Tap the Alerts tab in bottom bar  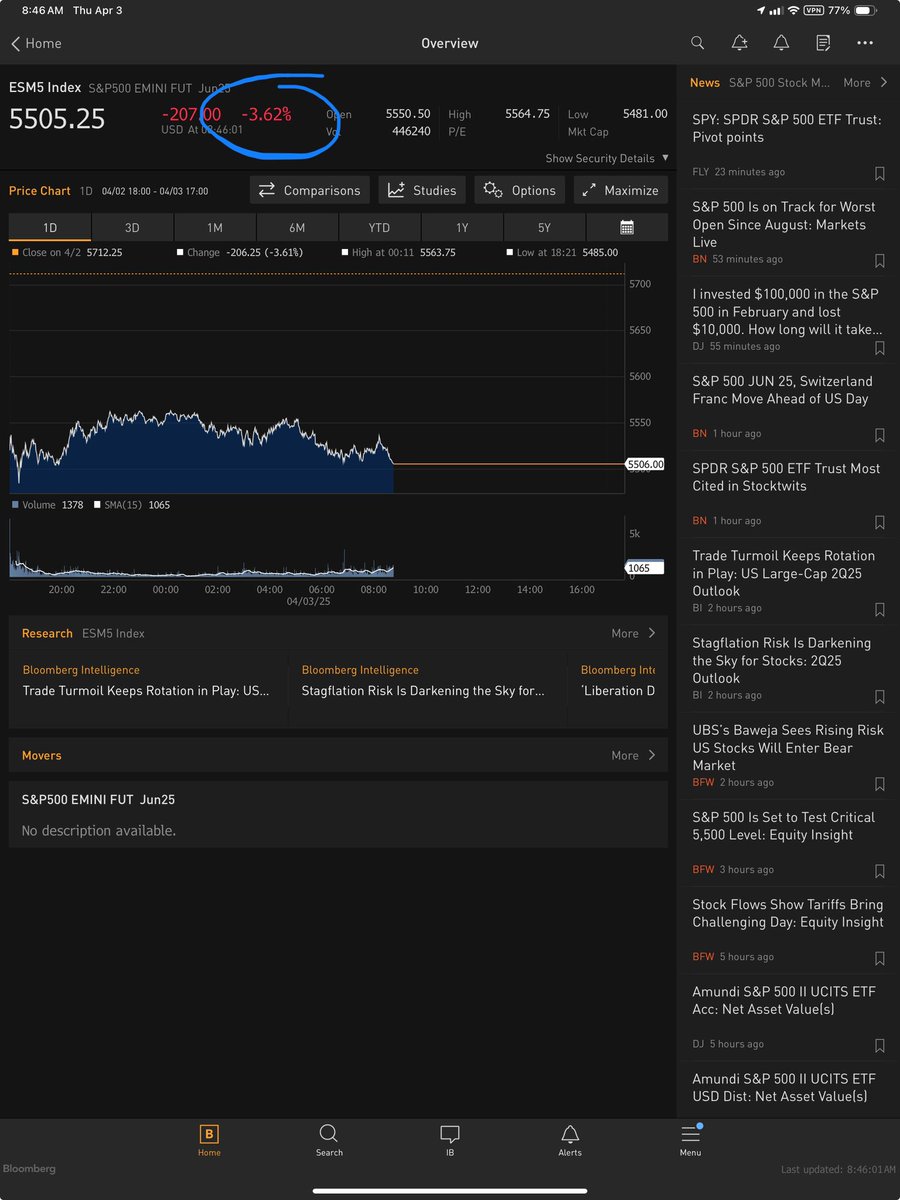tap(570, 1139)
